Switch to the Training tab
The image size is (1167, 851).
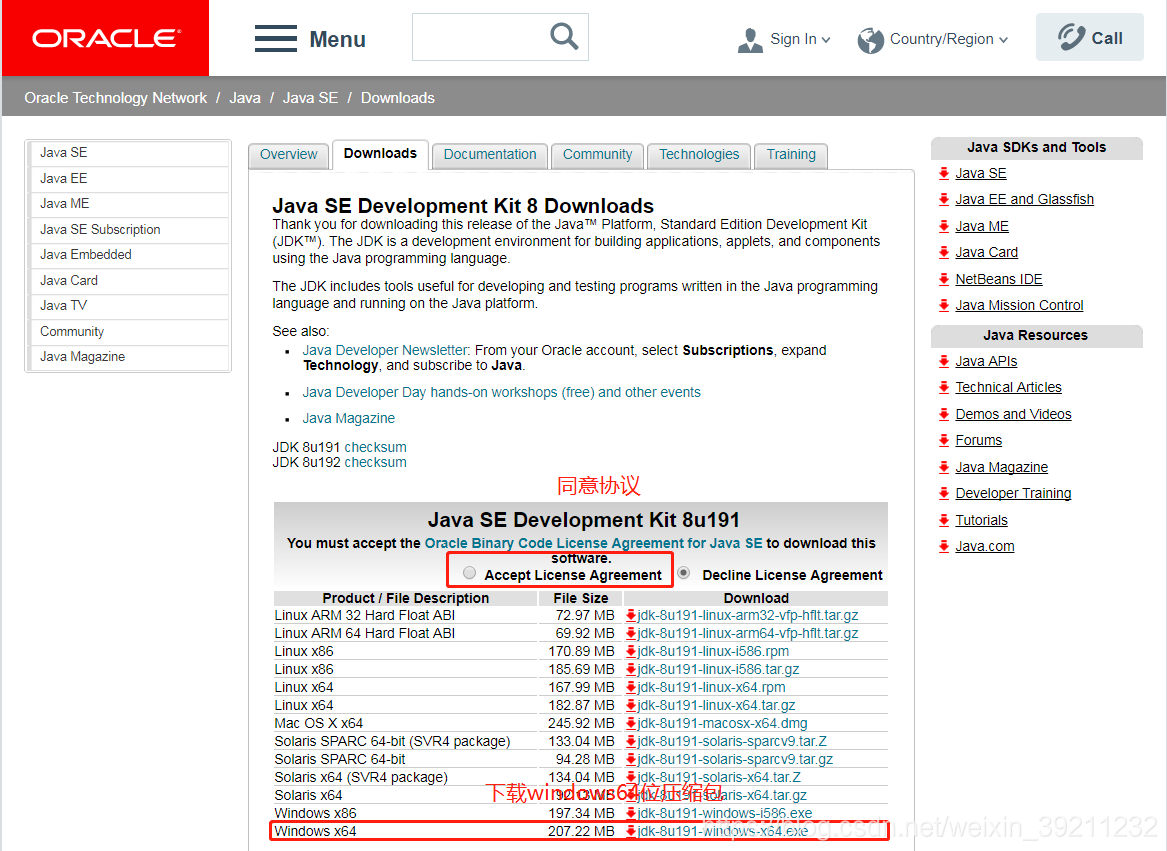(791, 155)
